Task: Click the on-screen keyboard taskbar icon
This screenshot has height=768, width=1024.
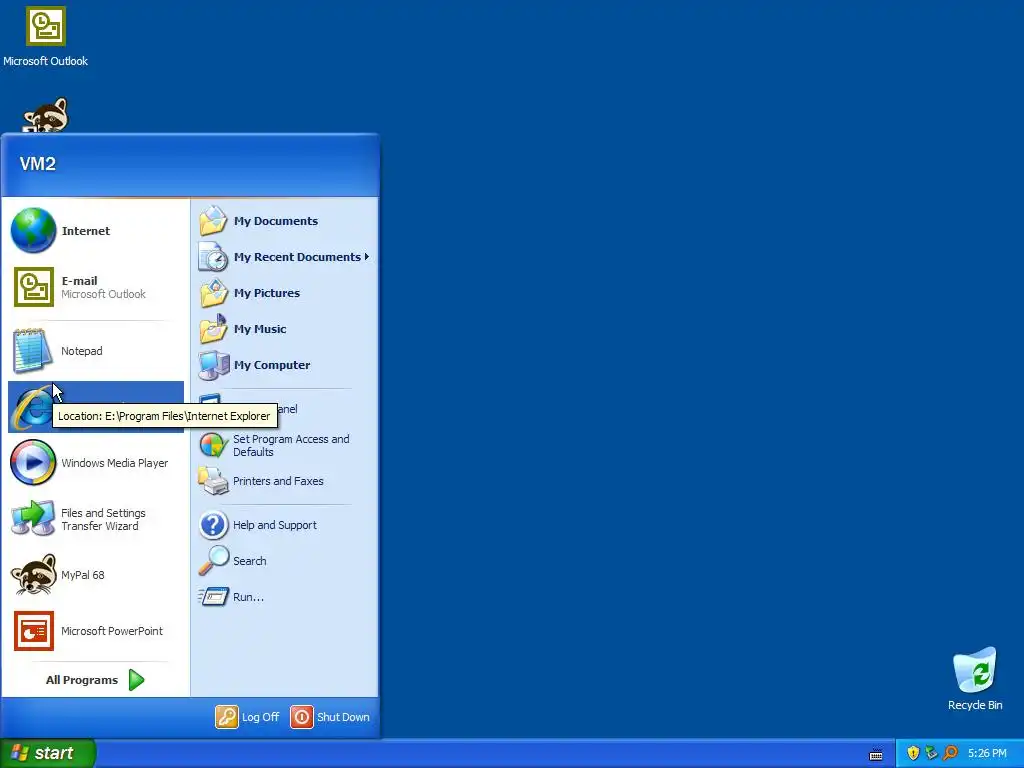Action: pos(876,756)
